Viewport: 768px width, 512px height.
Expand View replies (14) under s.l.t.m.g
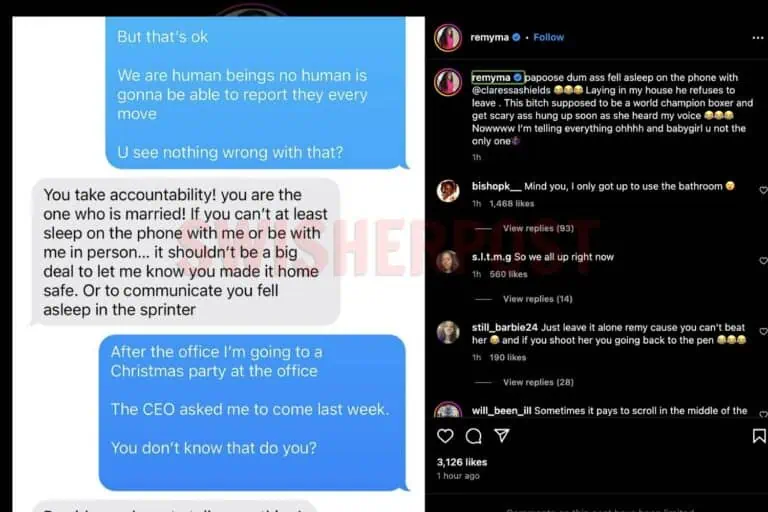pos(537,299)
